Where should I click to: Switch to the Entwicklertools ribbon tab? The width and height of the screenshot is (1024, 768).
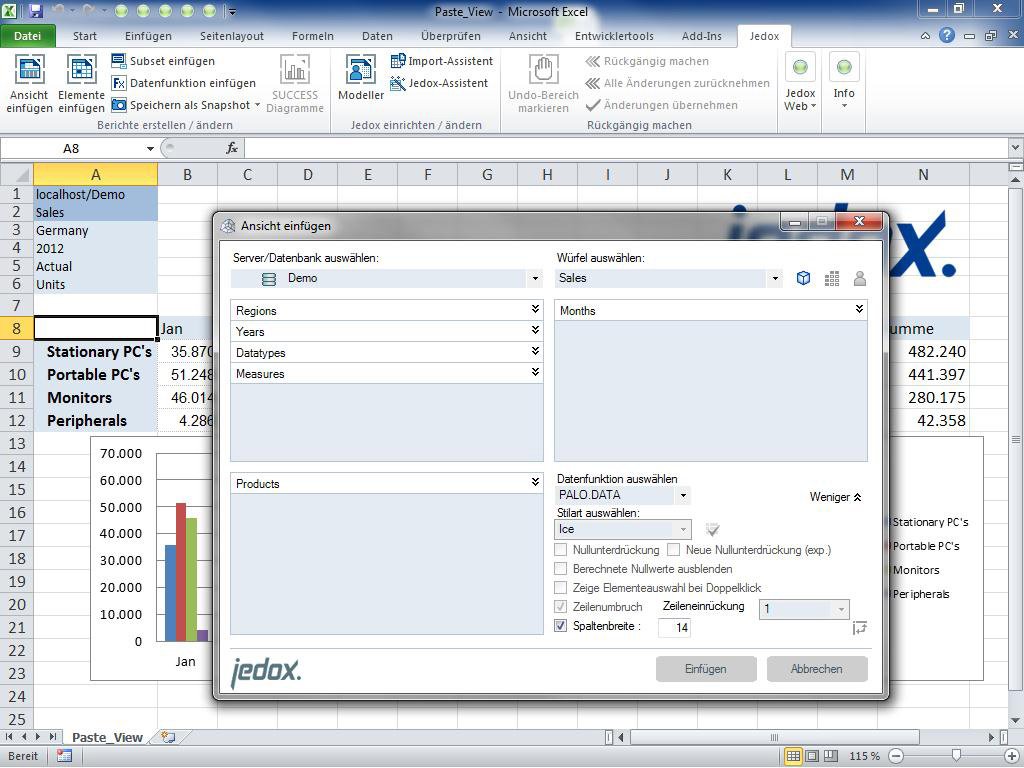(614, 36)
